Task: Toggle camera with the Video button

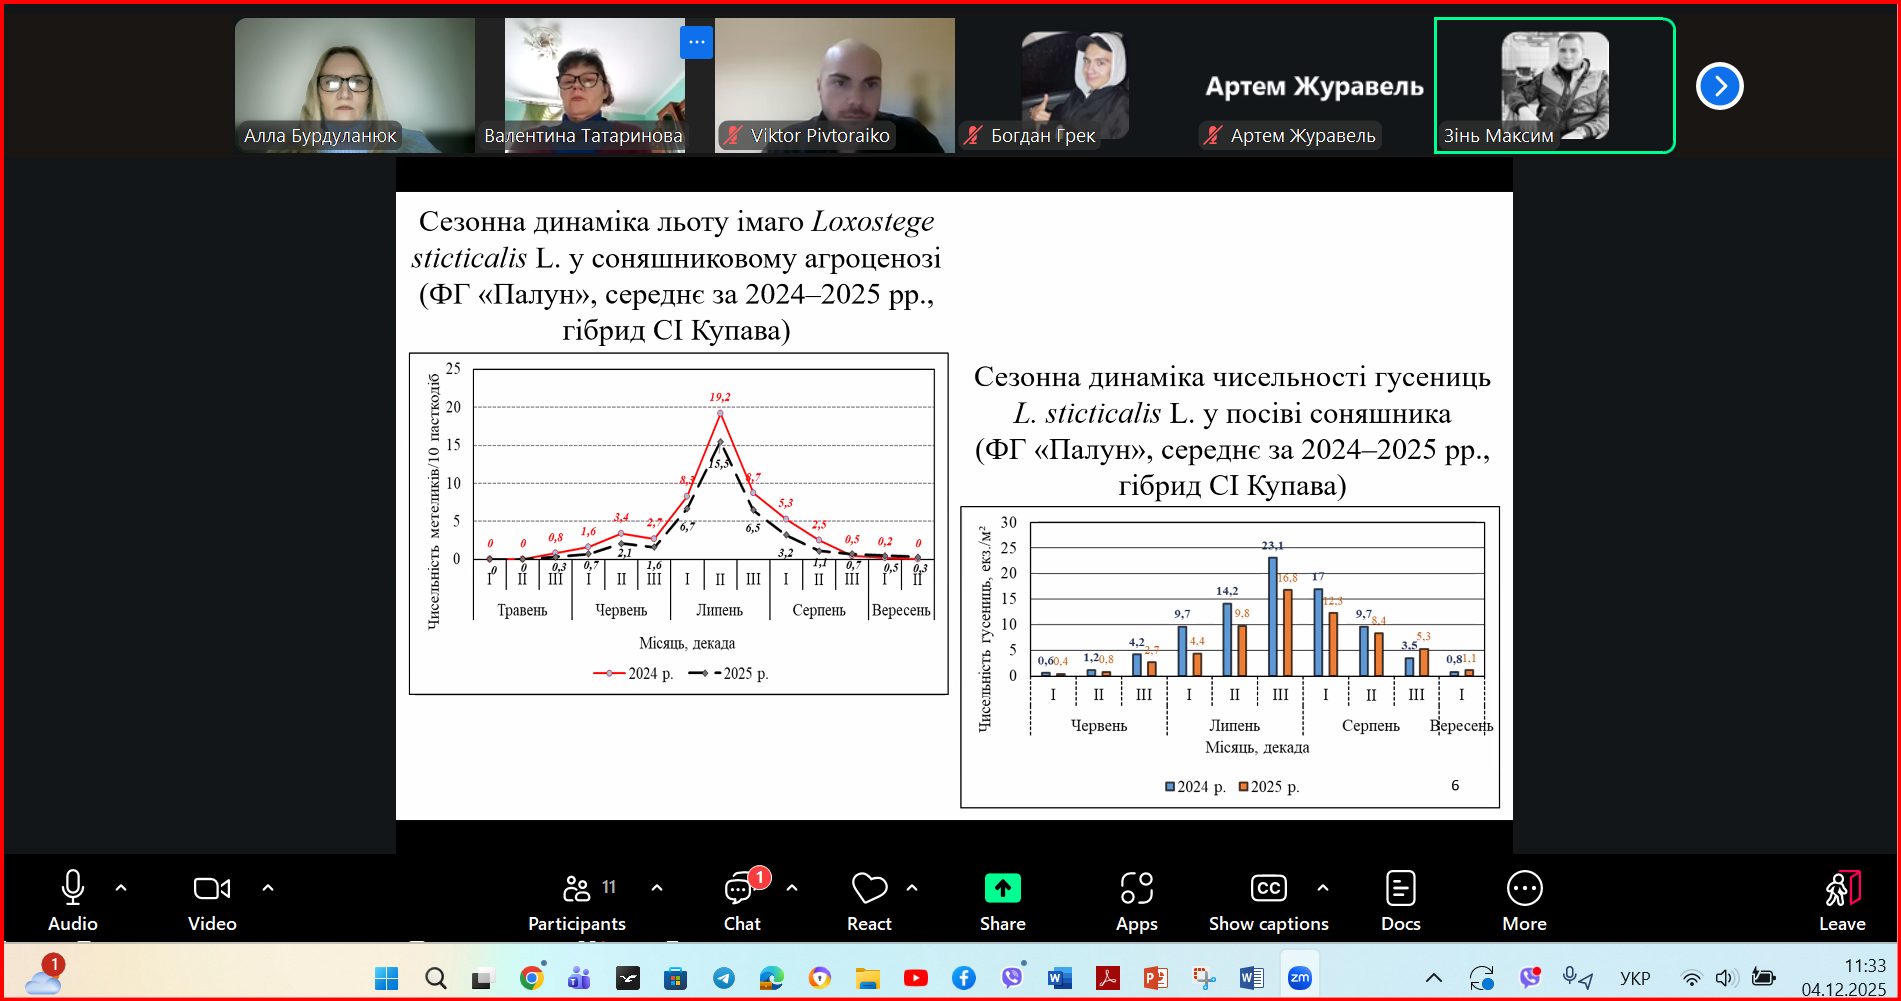Action: (212, 900)
